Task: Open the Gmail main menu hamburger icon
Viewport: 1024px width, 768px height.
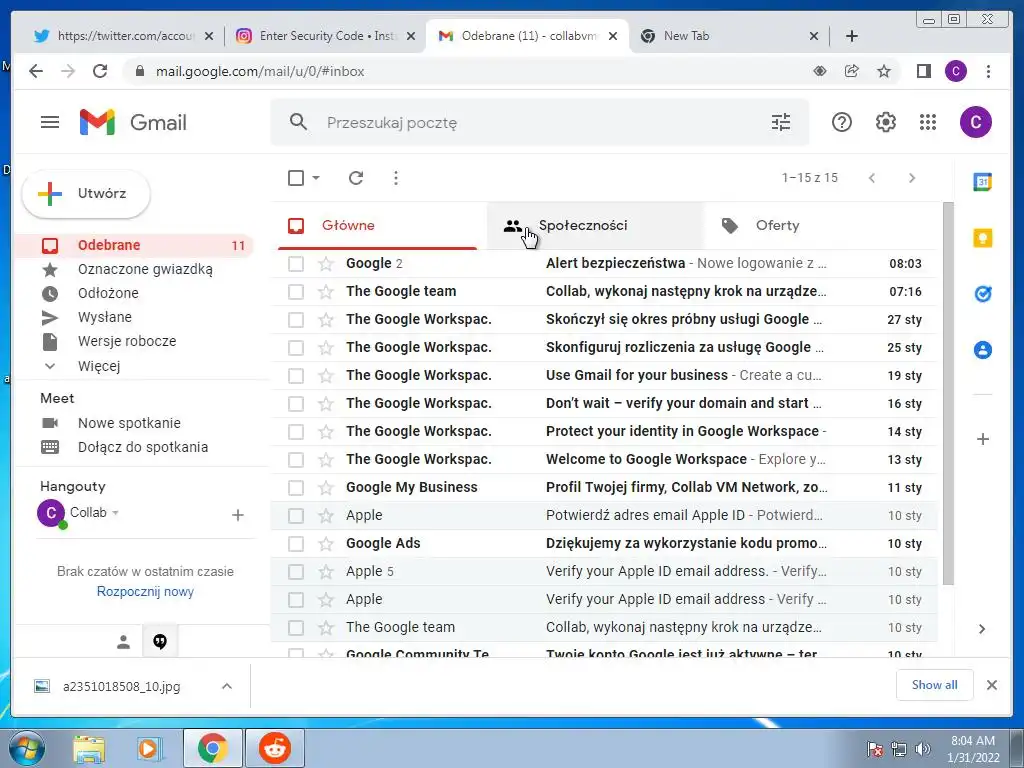Action: (50, 122)
